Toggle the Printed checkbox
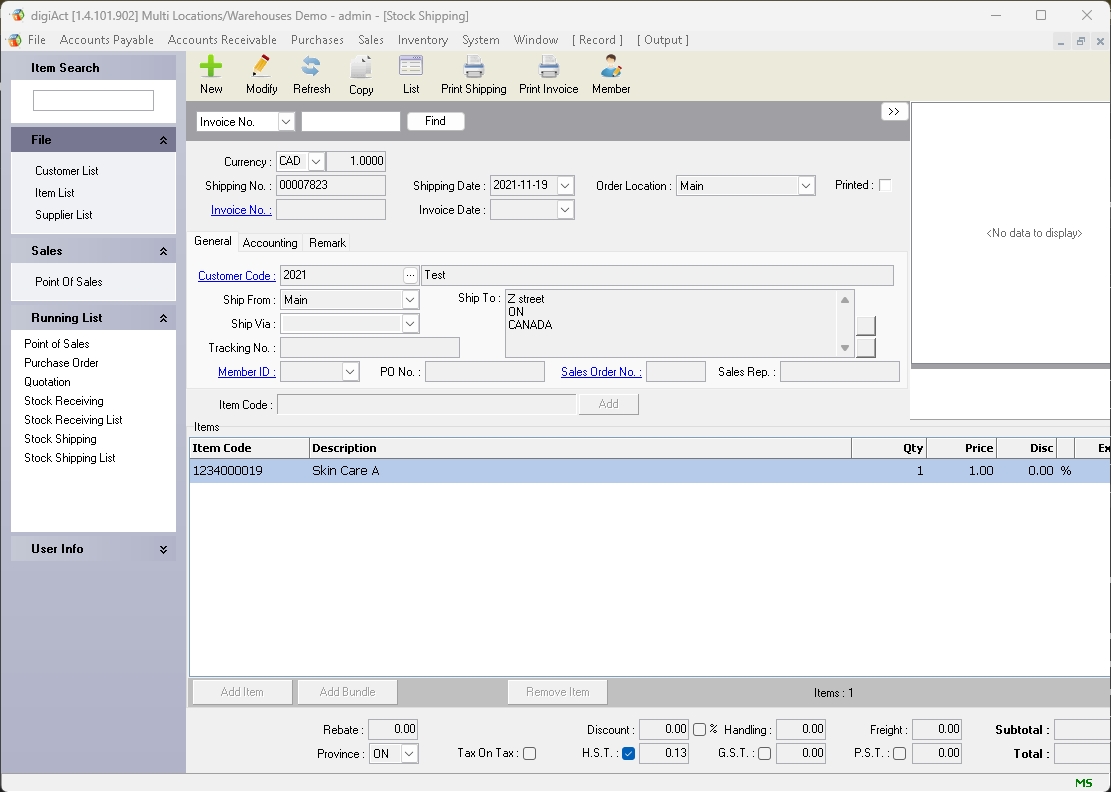Viewport: 1111px width, 792px height. [885, 185]
